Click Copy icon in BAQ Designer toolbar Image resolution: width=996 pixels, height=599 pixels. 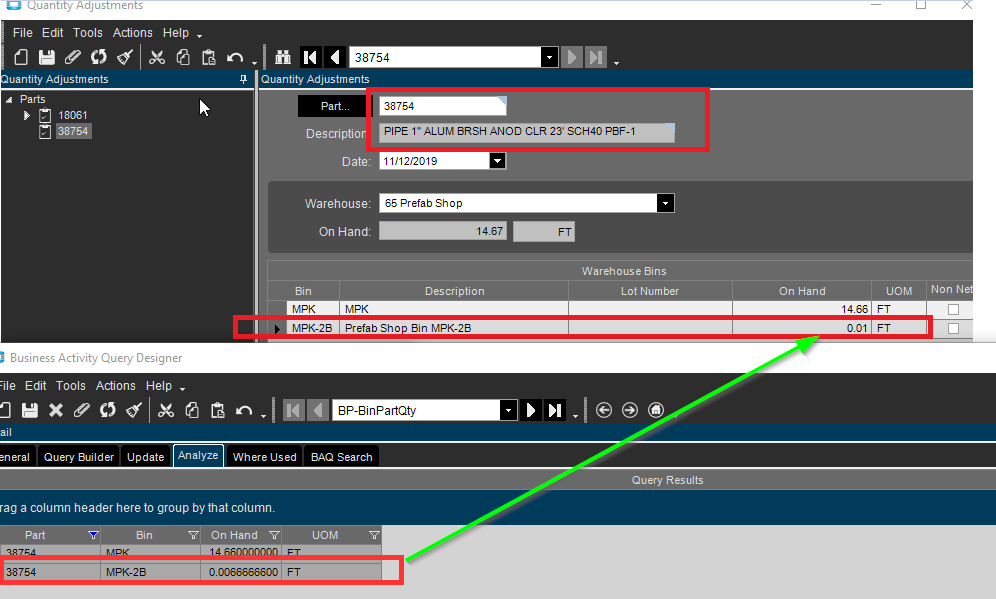pos(192,410)
